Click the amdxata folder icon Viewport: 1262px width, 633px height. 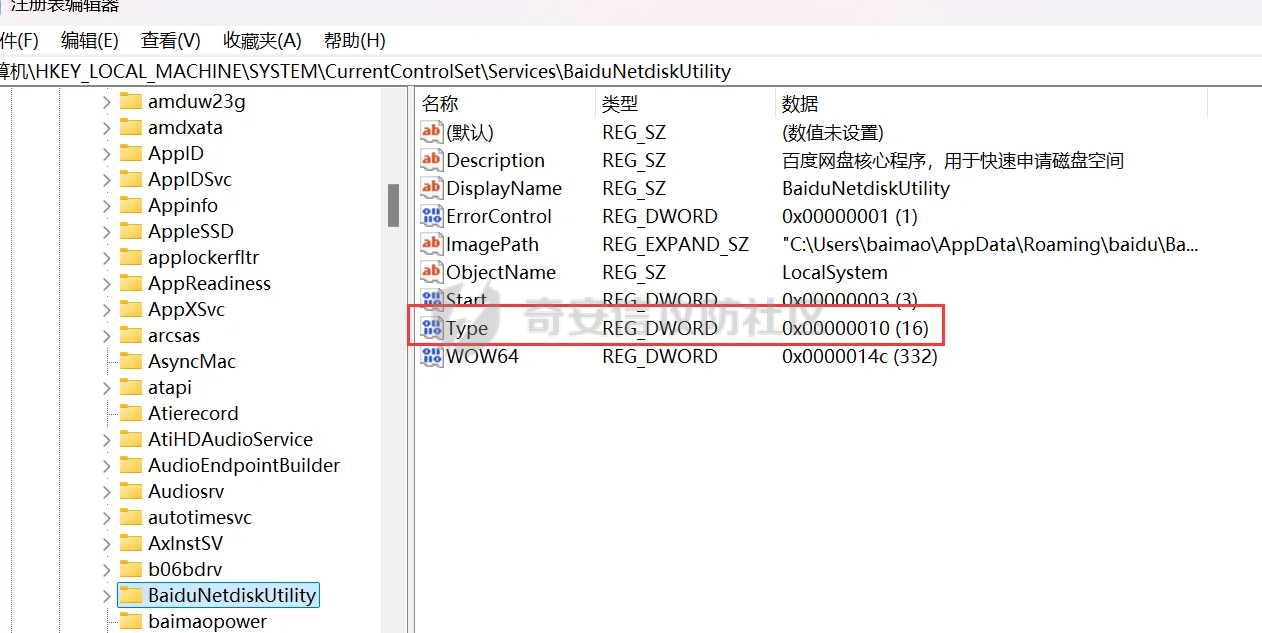[131, 127]
